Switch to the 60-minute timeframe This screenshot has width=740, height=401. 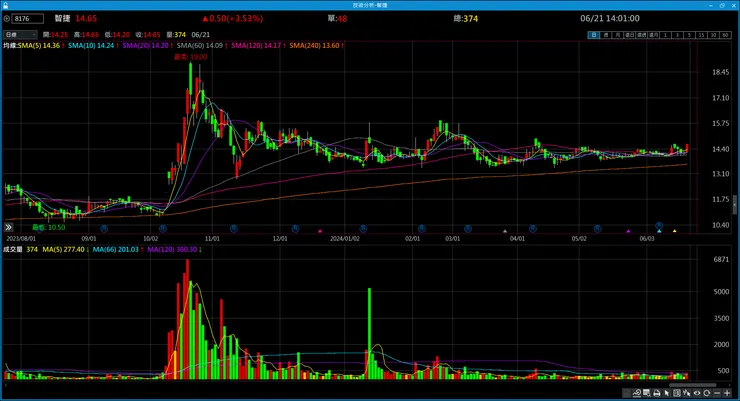coord(725,35)
